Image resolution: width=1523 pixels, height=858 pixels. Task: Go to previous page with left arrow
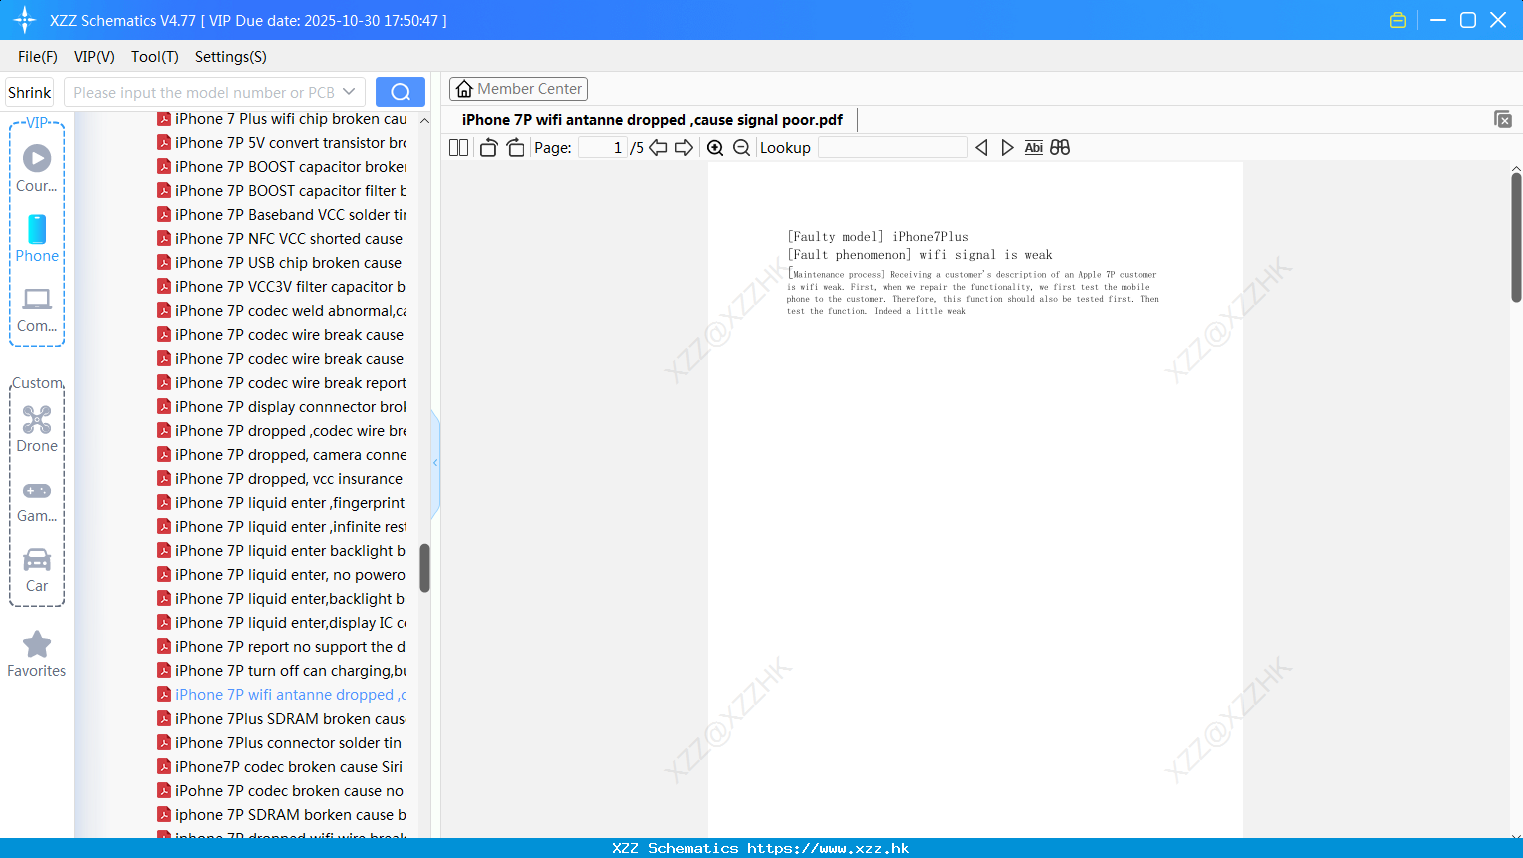(658, 147)
